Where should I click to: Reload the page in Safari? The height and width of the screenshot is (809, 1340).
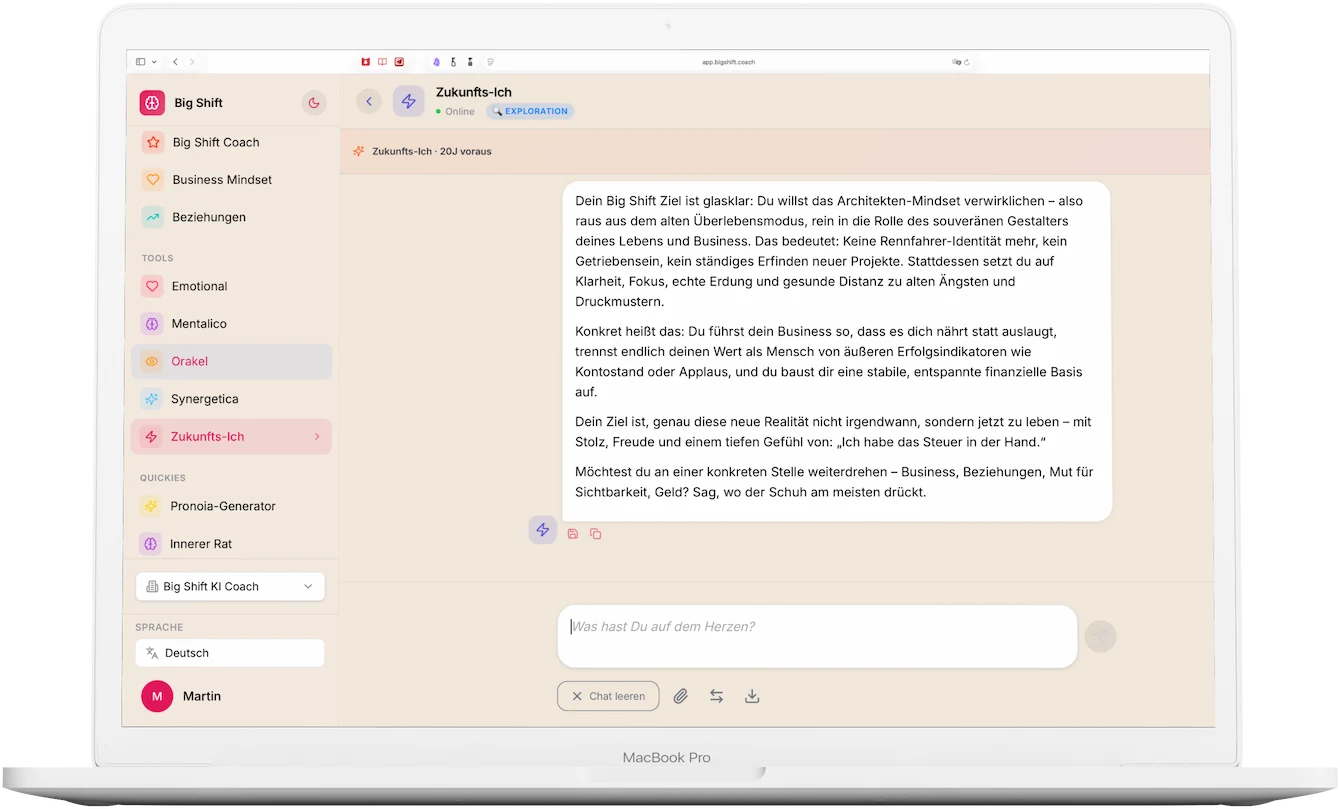point(967,62)
